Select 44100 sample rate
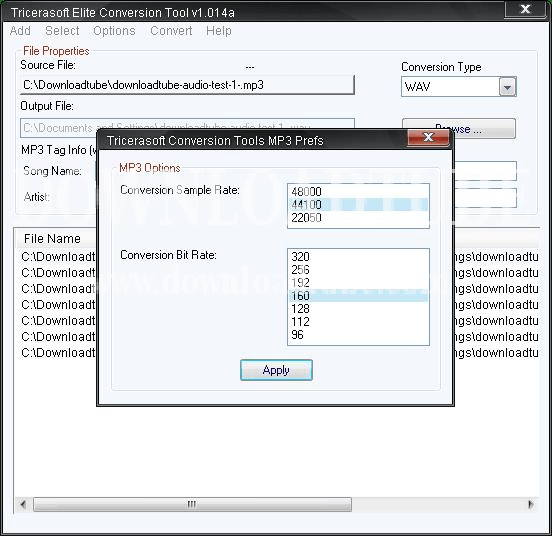The image size is (552, 536). [x=358, y=204]
